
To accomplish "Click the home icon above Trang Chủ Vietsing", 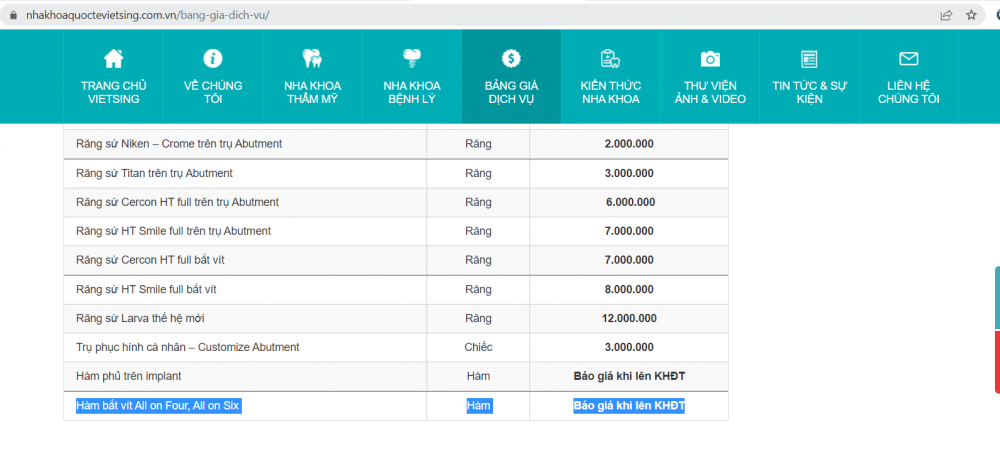I will [x=114, y=58].
